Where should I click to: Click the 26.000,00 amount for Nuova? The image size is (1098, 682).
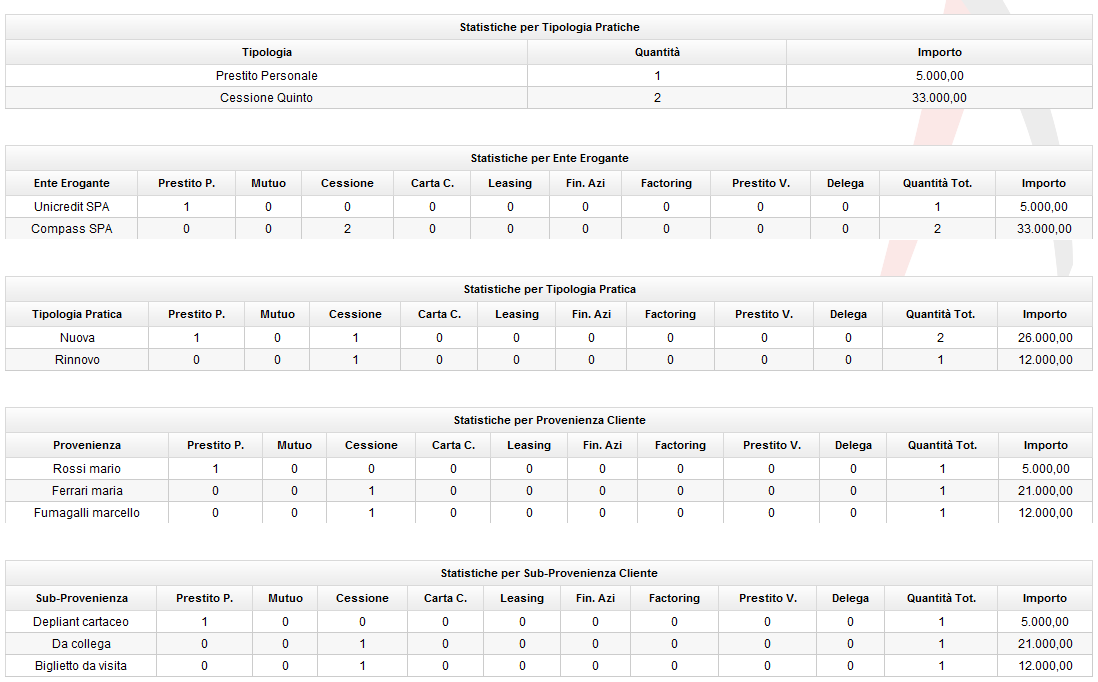pos(1045,337)
